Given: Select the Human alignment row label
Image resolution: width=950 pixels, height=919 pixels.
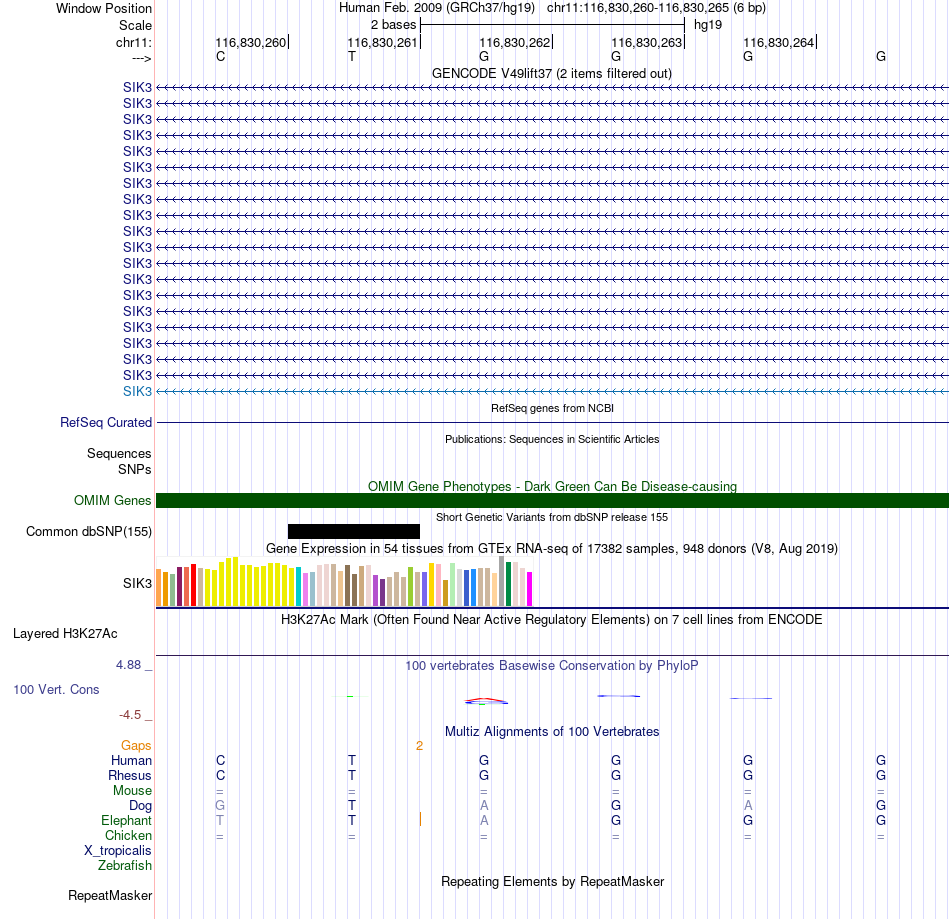Looking at the screenshot, I should 131,760.
